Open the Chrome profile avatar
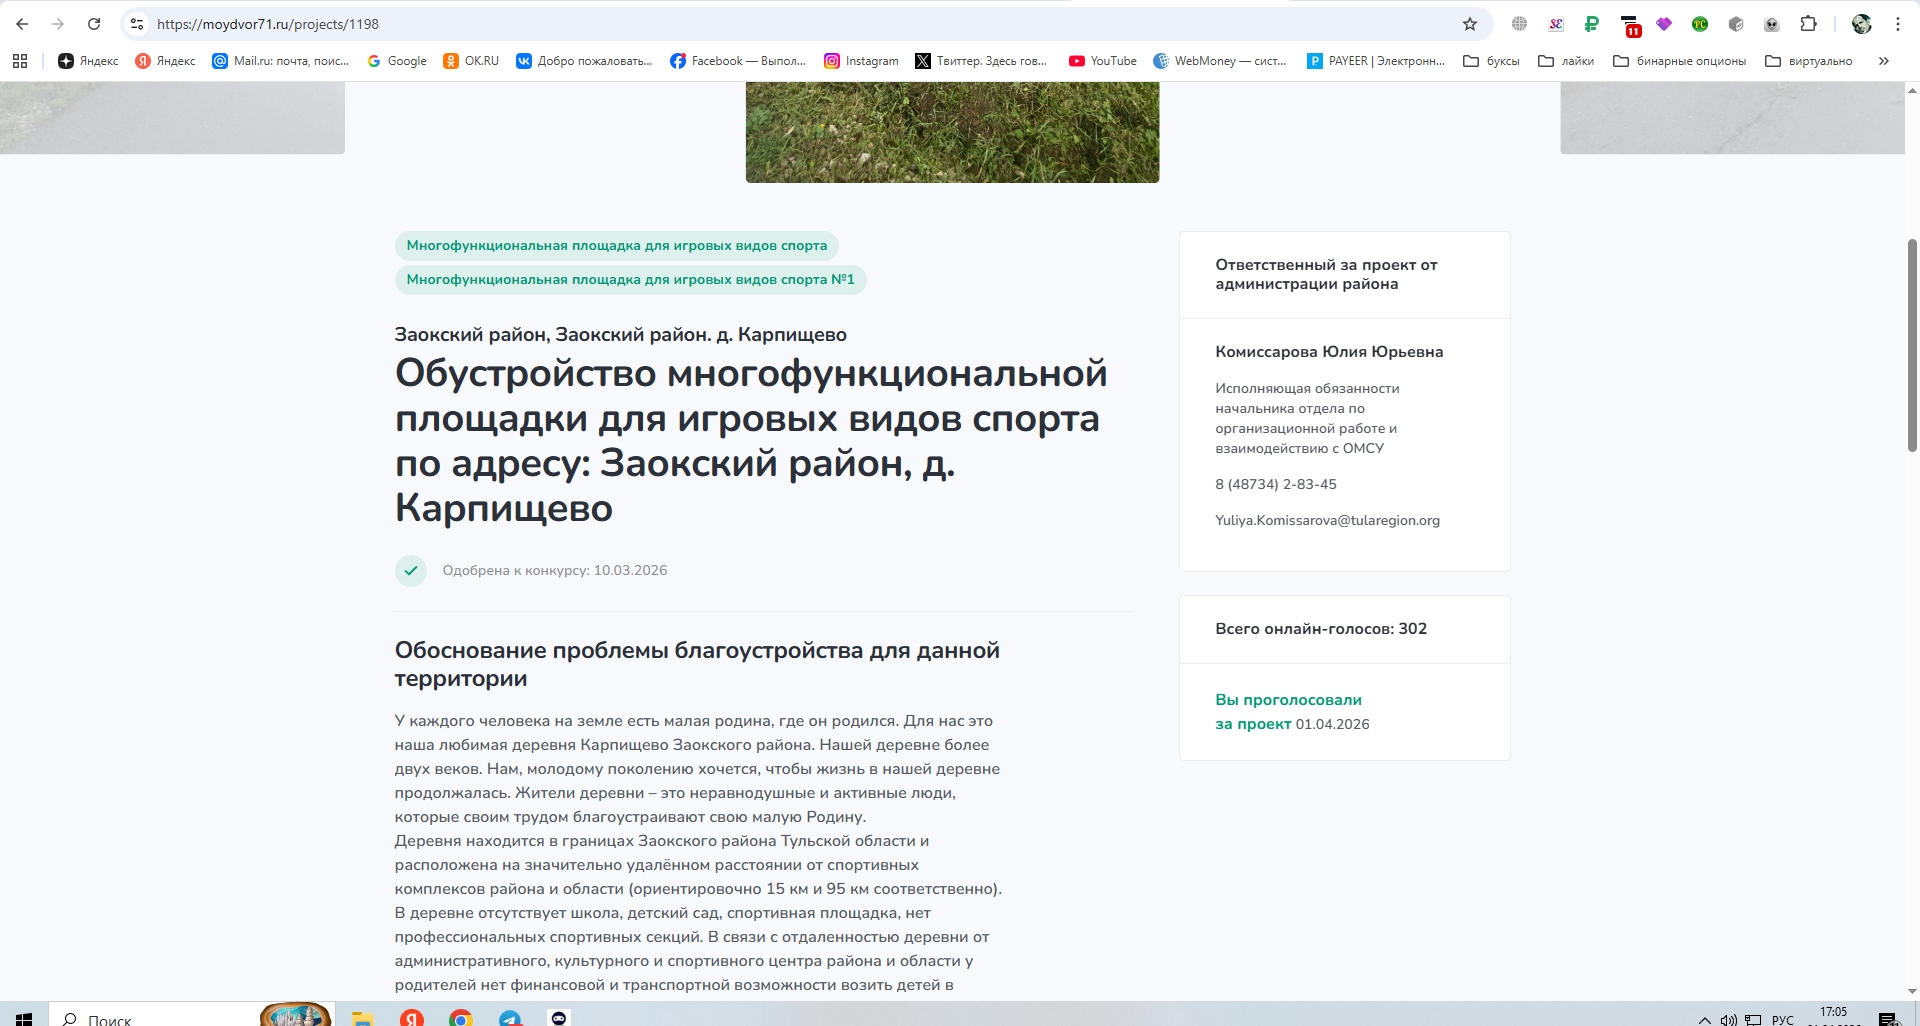Screen dimensions: 1920x1026 click(x=1861, y=24)
